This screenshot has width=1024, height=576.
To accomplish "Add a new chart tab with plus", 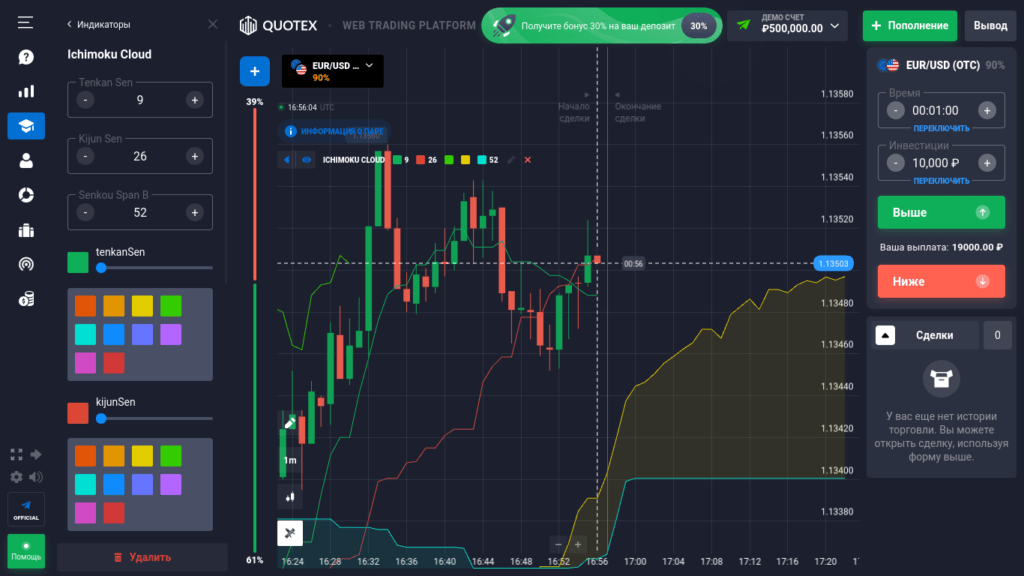I will click(x=254, y=71).
